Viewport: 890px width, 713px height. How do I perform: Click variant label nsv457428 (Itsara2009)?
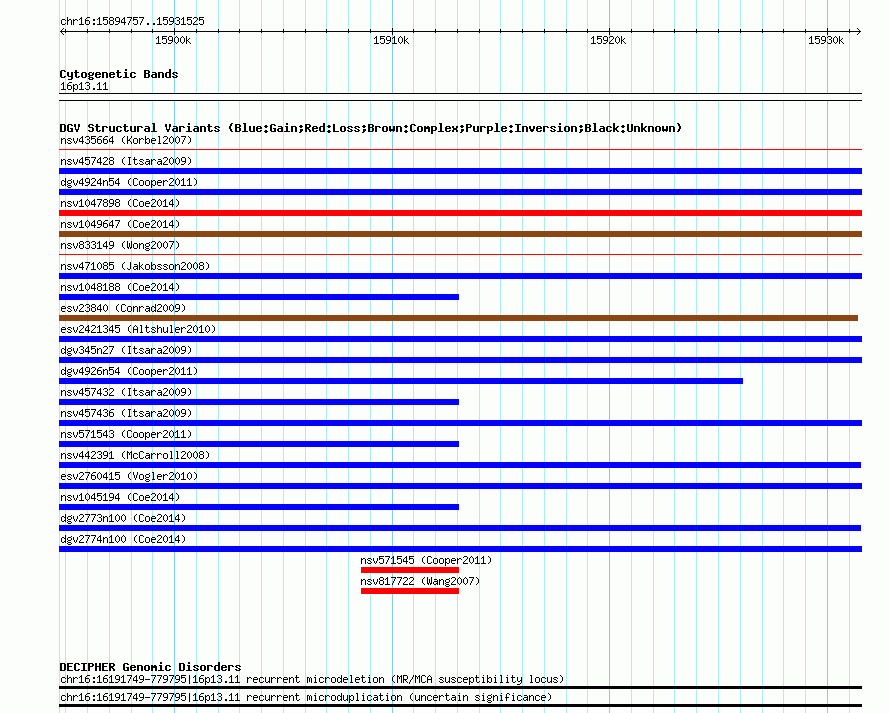pyautogui.click(x=126, y=161)
